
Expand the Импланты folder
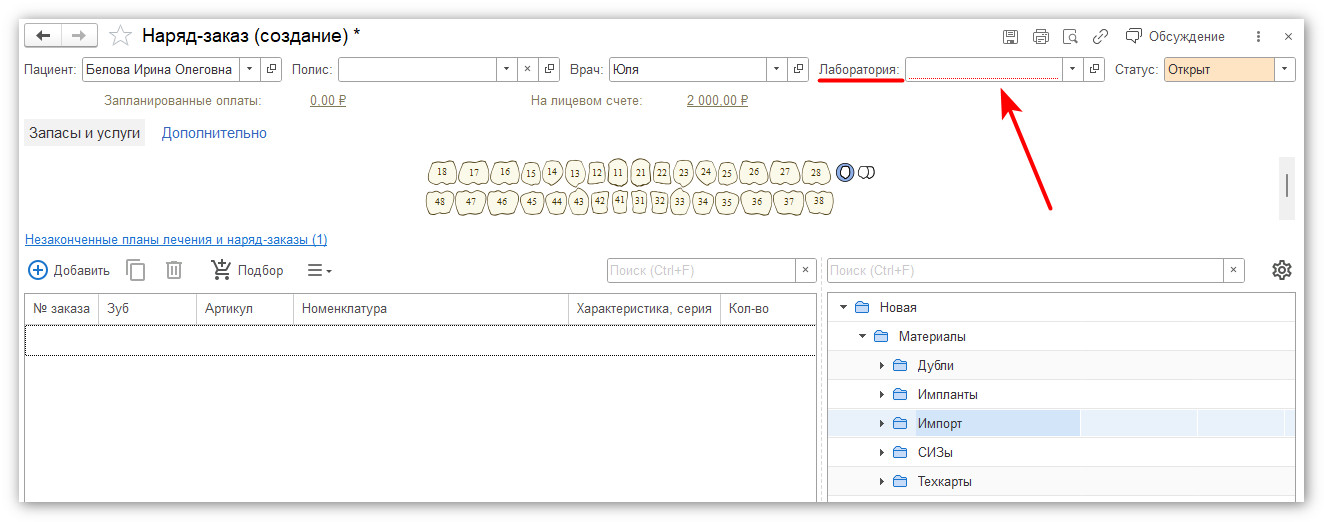(x=881, y=394)
